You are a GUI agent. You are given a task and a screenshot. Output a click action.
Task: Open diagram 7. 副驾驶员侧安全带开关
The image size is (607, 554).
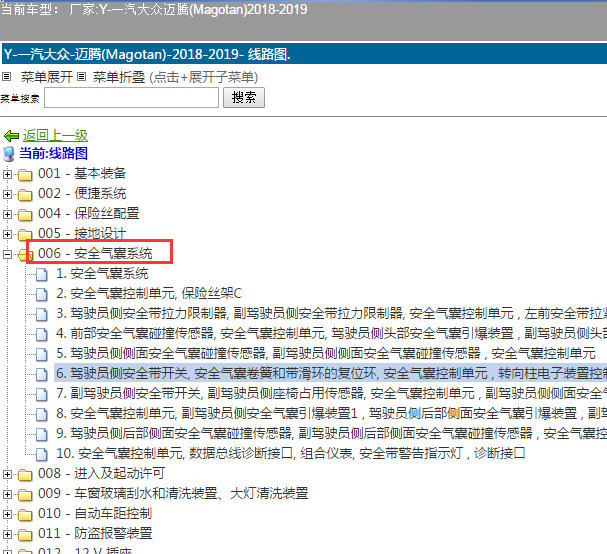tap(331, 393)
